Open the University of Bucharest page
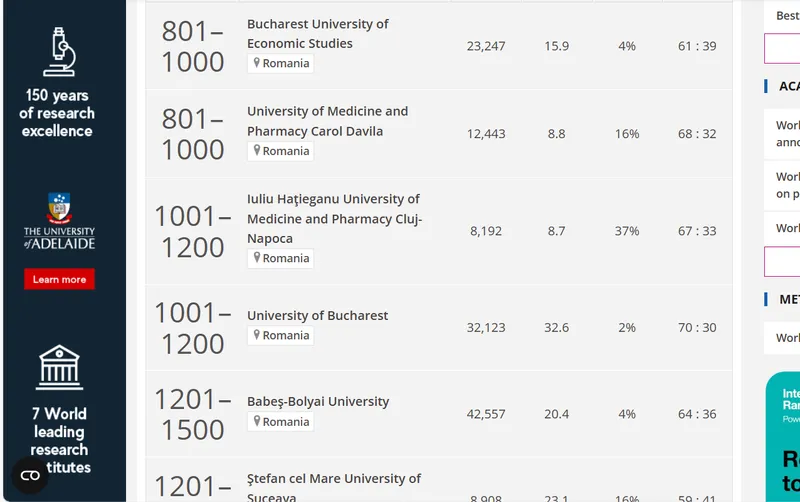This screenshot has height=502, width=800. (x=317, y=315)
